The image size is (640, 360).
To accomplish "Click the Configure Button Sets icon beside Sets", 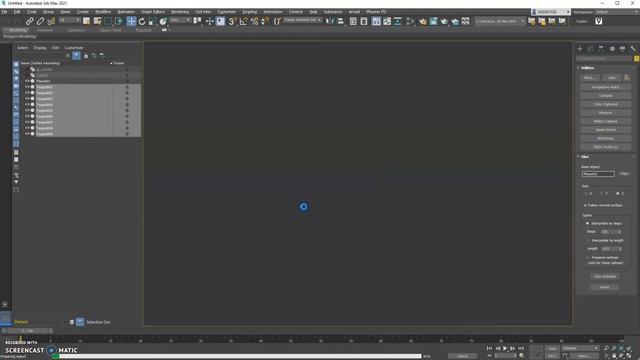I will [627, 78].
